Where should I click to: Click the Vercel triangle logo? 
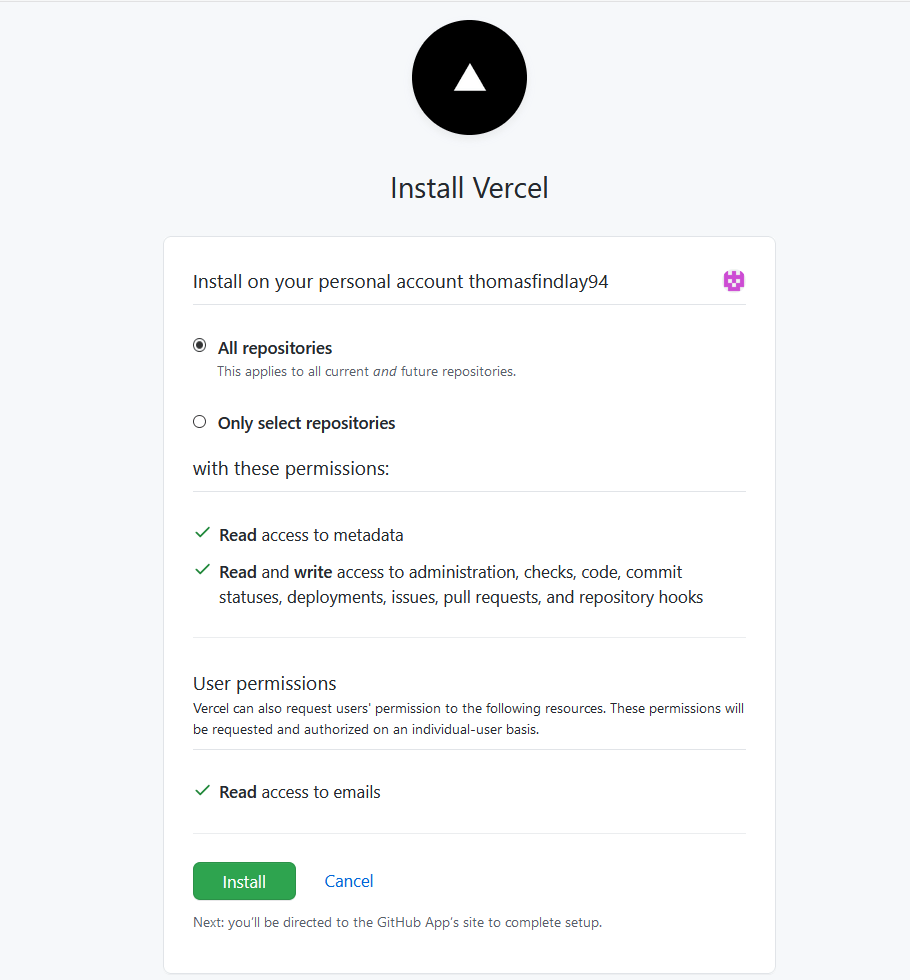tap(469, 78)
